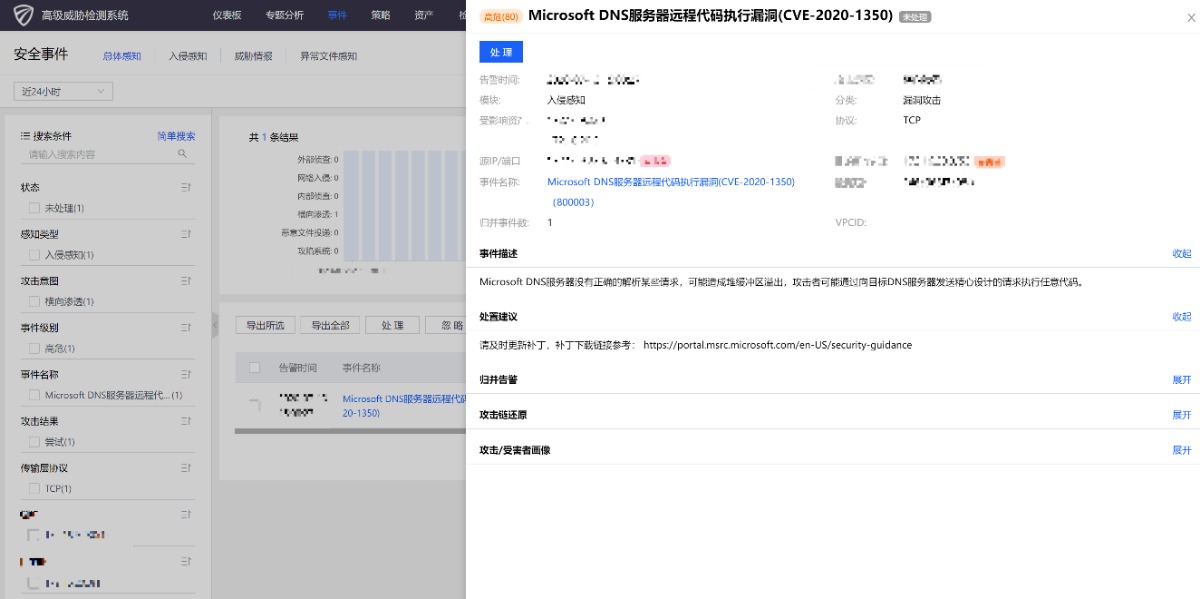This screenshot has height=599, width=1200.
Task: Check the 高危(1) severity filter
Action: tap(35, 348)
